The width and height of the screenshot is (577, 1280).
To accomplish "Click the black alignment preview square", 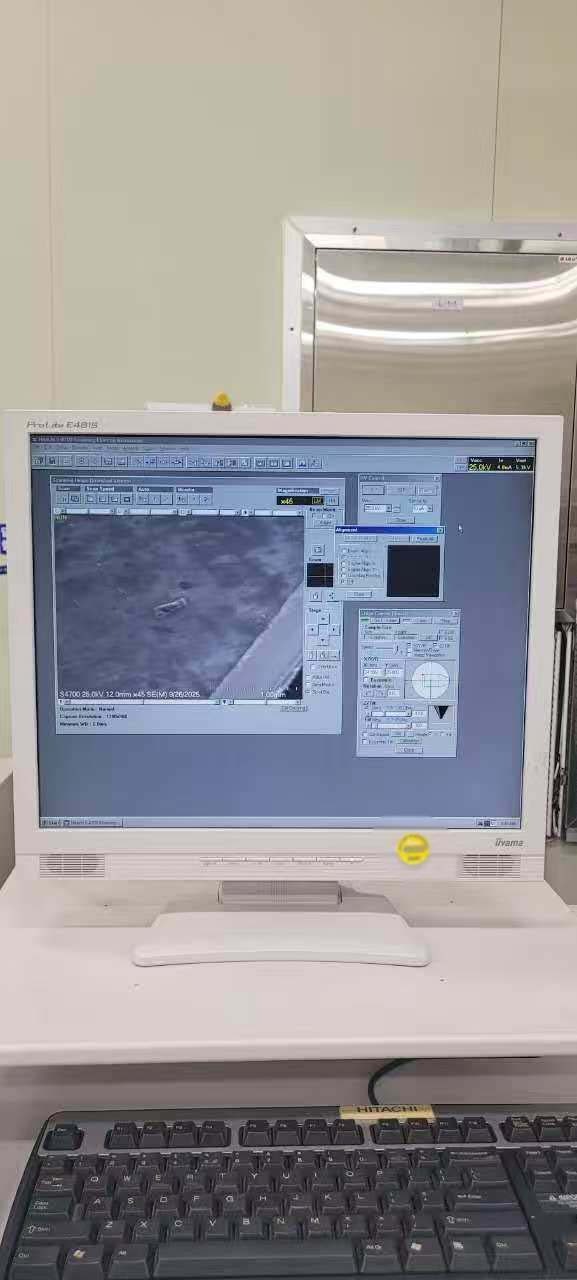I will coord(413,571).
